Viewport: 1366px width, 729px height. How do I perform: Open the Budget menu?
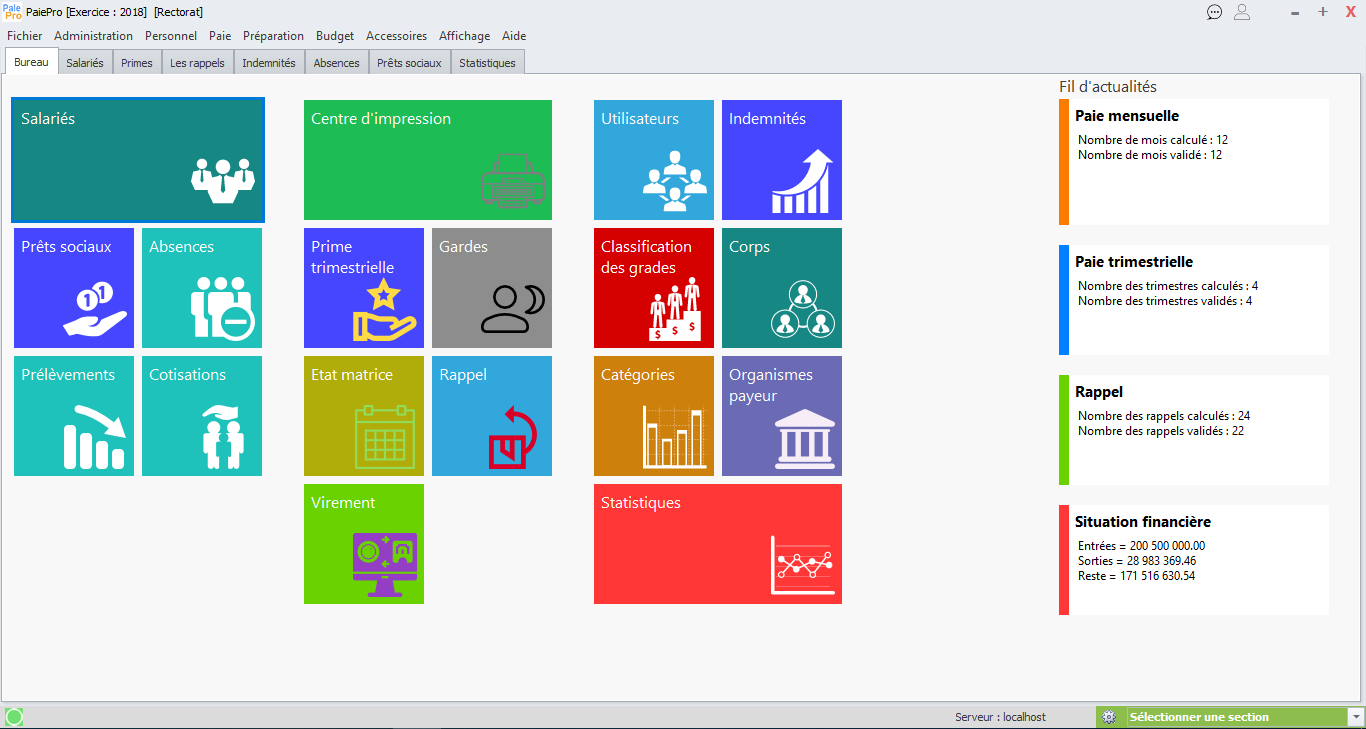point(335,36)
